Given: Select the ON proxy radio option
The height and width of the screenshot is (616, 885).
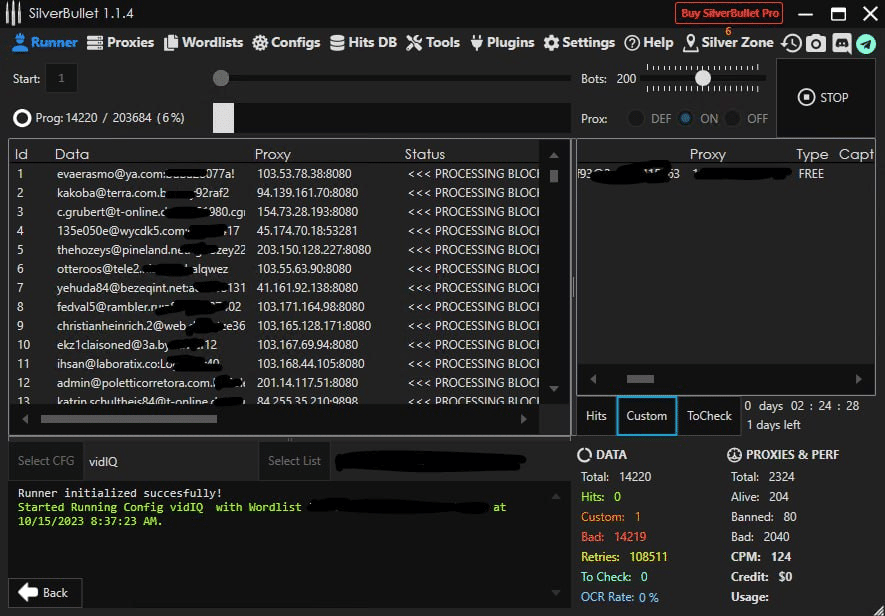Looking at the screenshot, I should (686, 119).
